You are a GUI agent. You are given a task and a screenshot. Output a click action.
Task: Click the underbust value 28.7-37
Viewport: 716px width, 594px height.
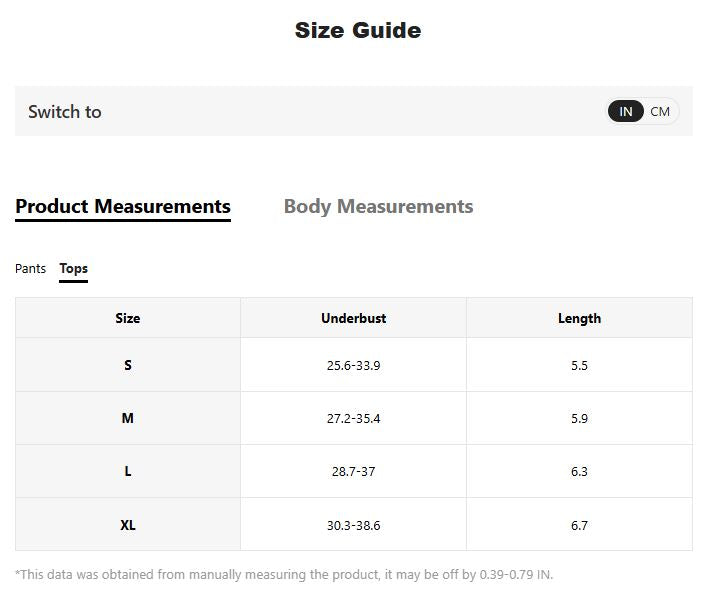(x=353, y=472)
